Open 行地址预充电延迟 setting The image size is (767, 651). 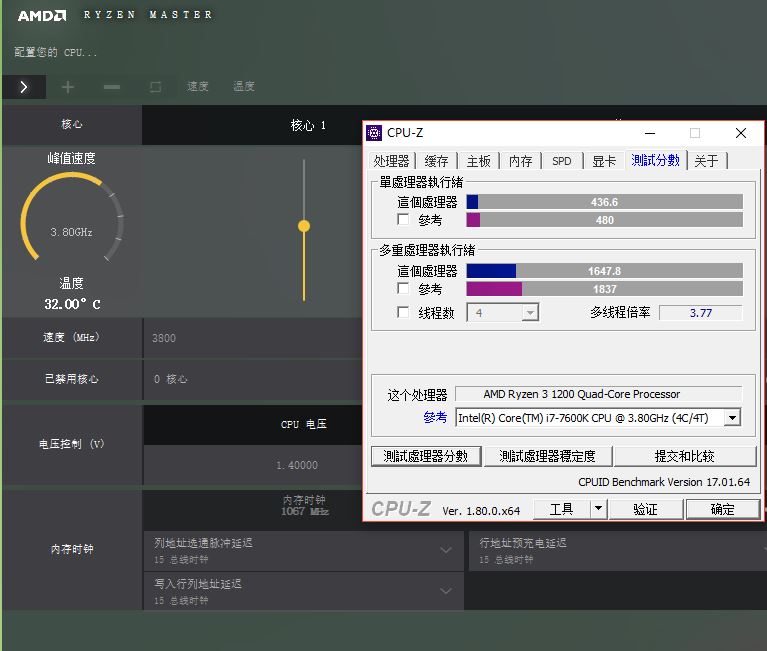coord(617,551)
